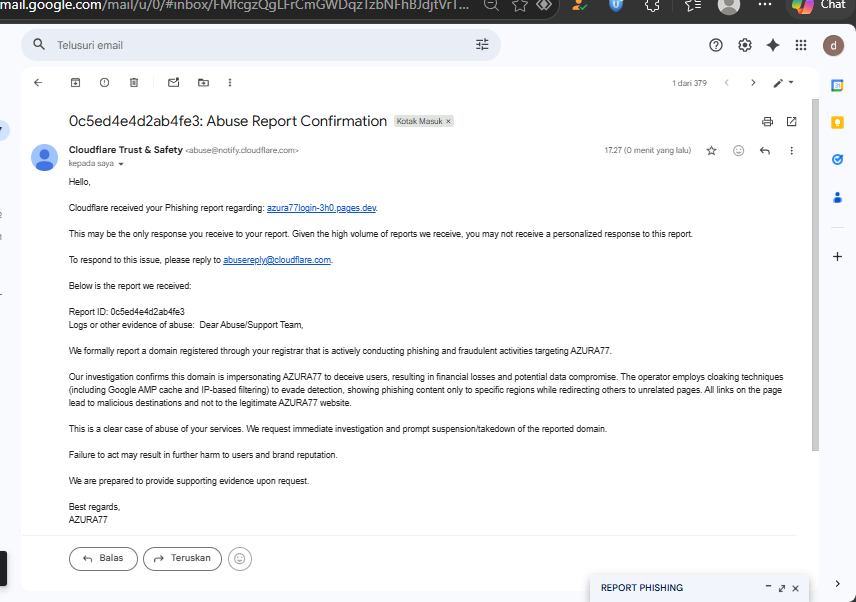856x602 pixels.
Task: Open Google Tasks side panel
Action: 837,159
